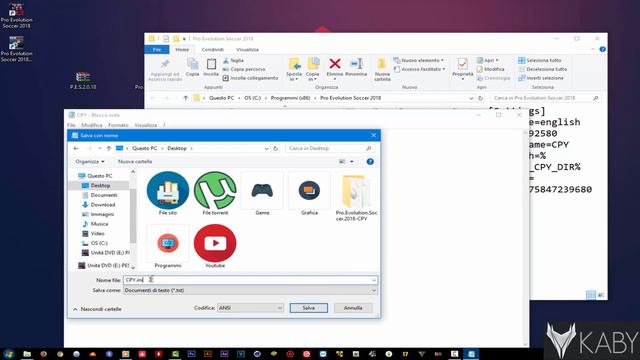Expand the Nome file history dropdown
Viewport: 640px width, 360px height.
(373, 280)
